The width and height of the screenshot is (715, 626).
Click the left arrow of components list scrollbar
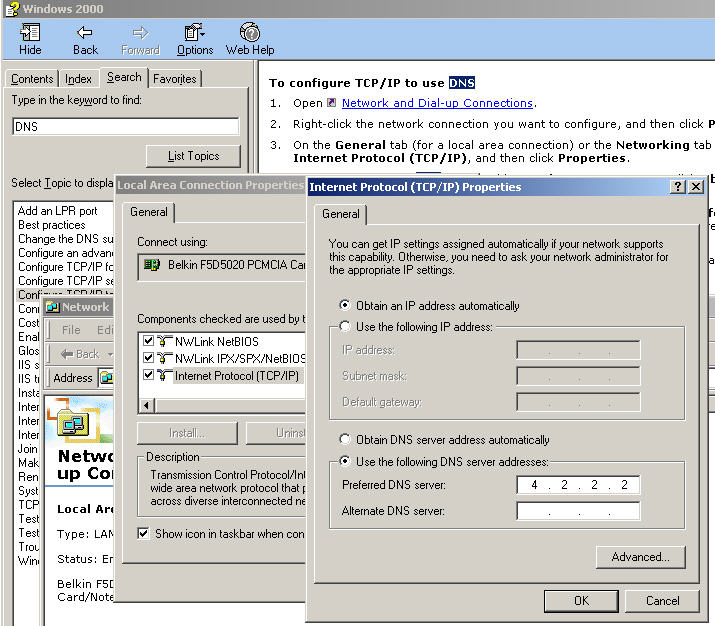(x=146, y=405)
